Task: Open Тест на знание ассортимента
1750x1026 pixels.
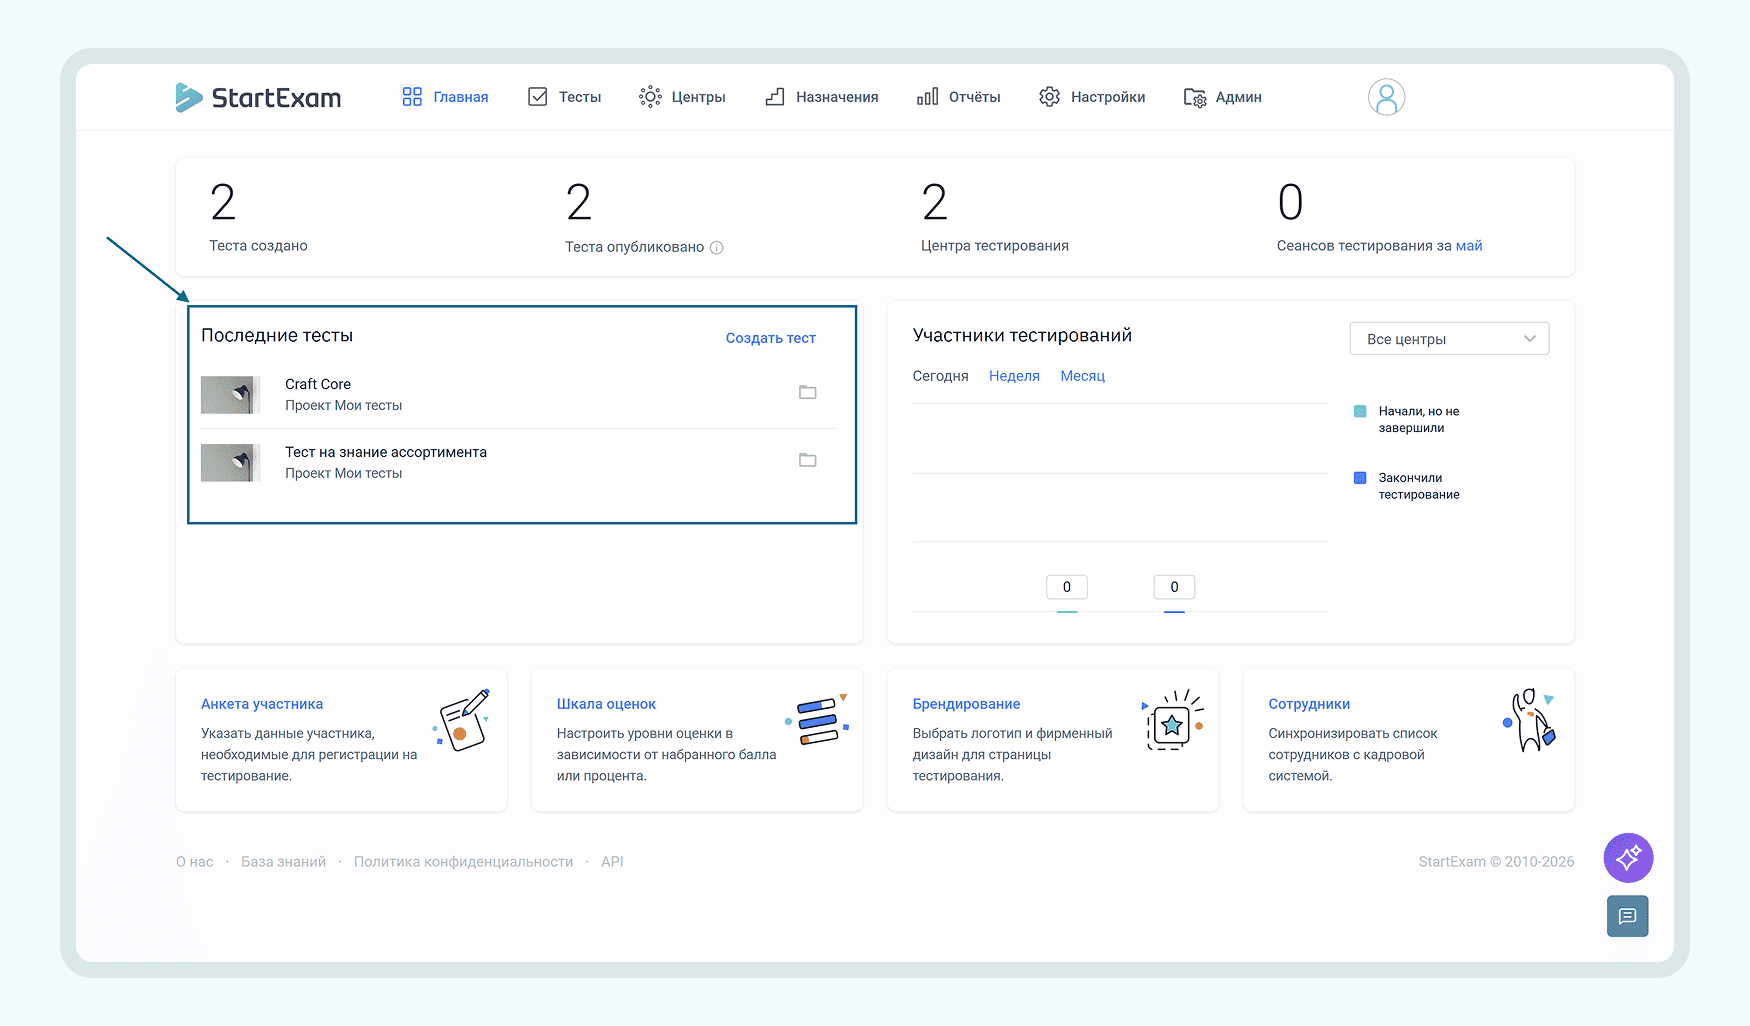Action: [386, 452]
